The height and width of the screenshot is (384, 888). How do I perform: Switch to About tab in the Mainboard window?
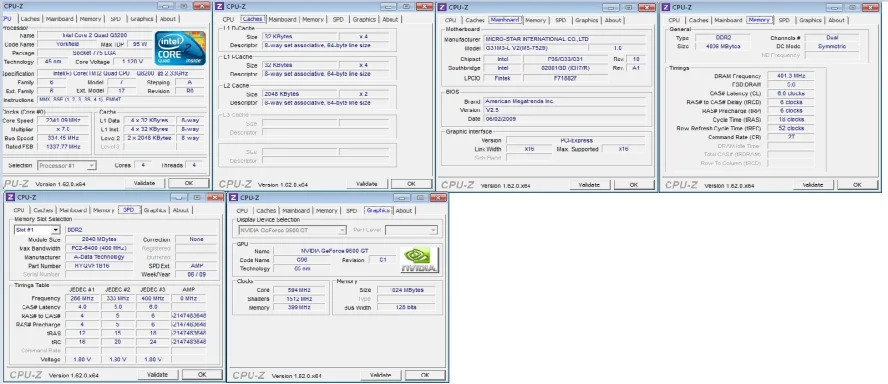(x=613, y=20)
